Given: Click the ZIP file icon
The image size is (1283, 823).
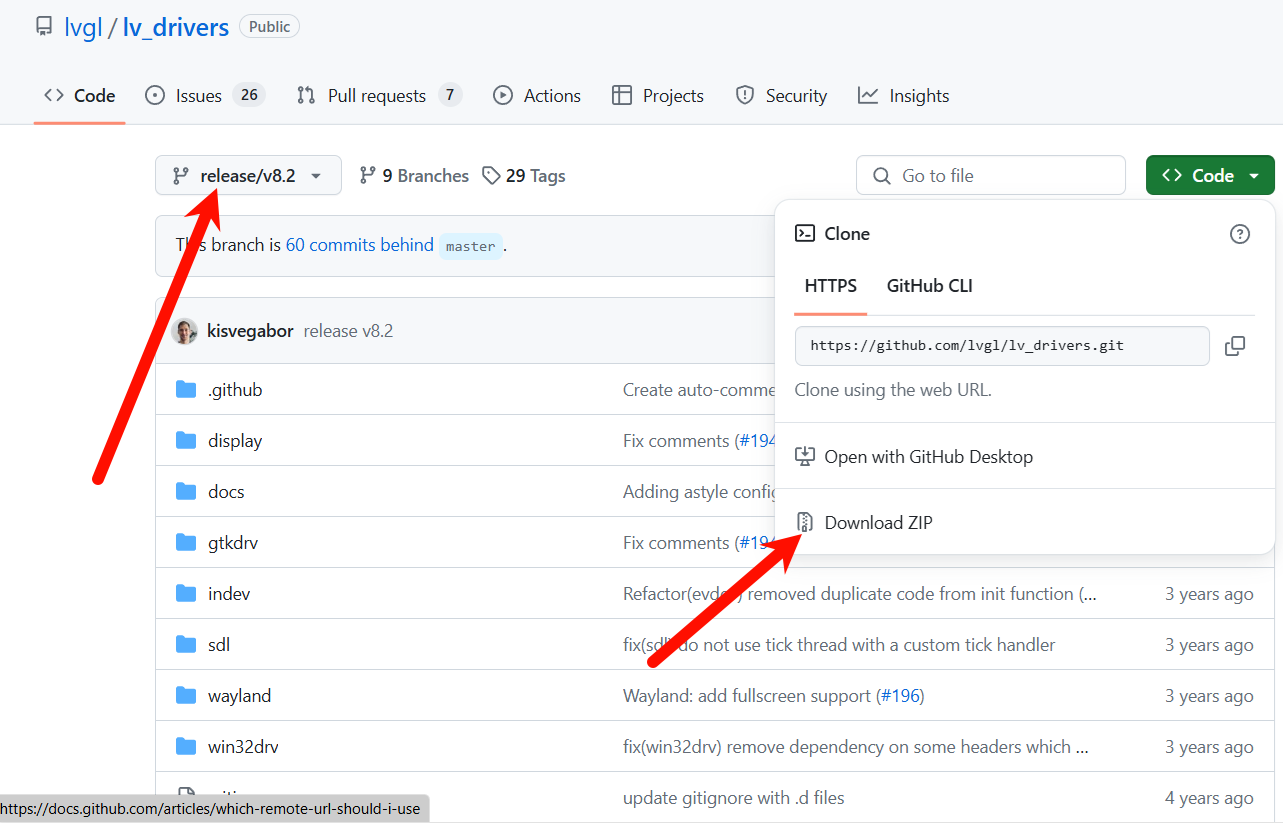Looking at the screenshot, I should pyautogui.click(x=805, y=522).
